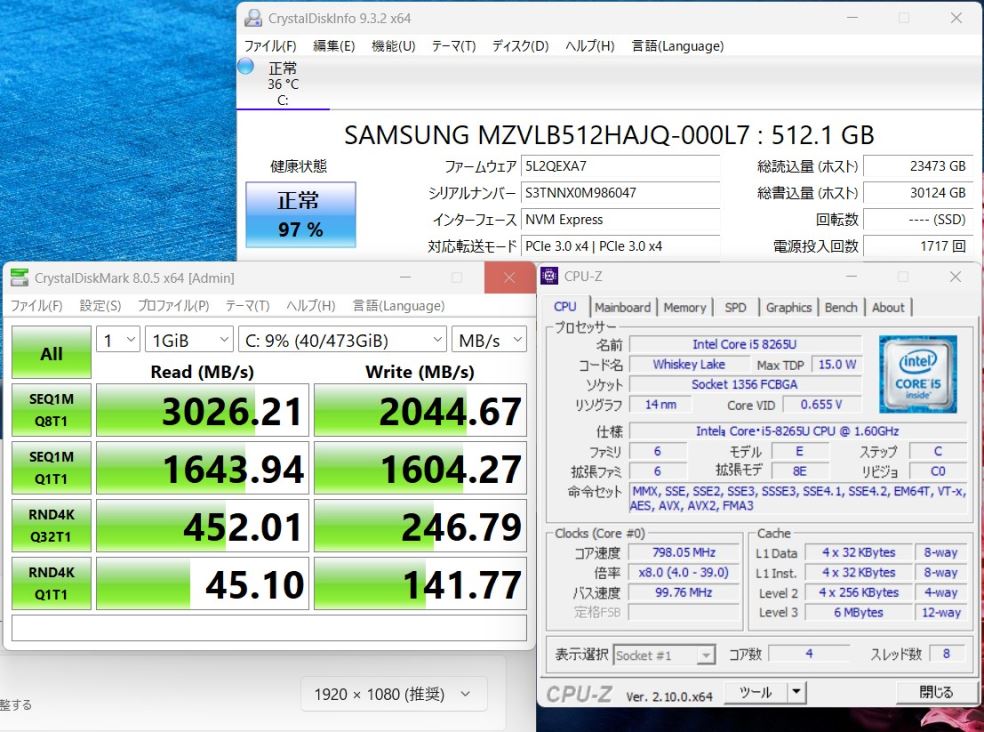The width and height of the screenshot is (984, 732).
Task: Run the SEQ1M Q8T1 test
Action: (51, 410)
